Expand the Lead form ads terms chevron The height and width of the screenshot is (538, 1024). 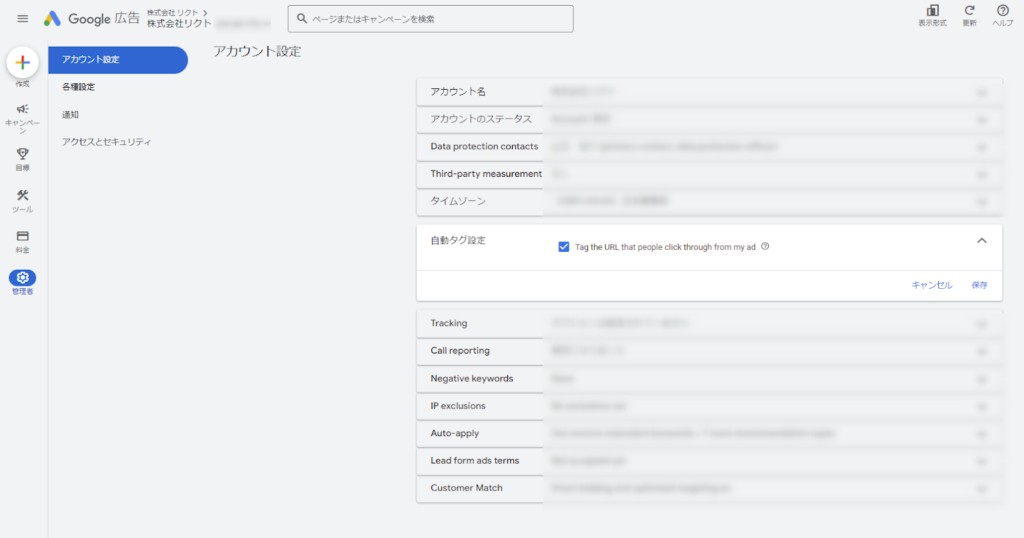[982, 462]
